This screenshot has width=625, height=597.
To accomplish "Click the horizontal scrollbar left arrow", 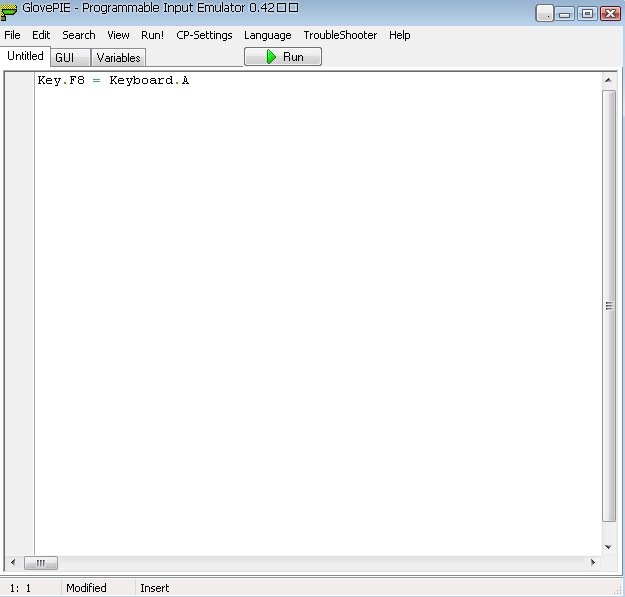I will point(13,562).
